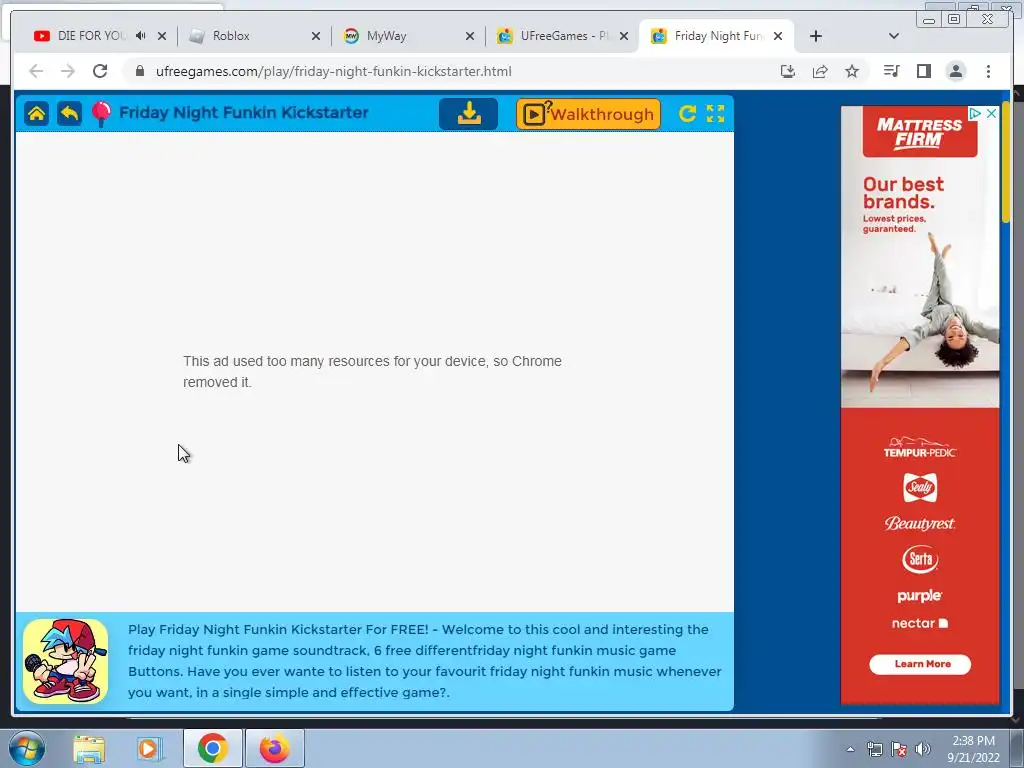Open the Action Center flag icon
Screen dimensions: 1024x768
899,749
